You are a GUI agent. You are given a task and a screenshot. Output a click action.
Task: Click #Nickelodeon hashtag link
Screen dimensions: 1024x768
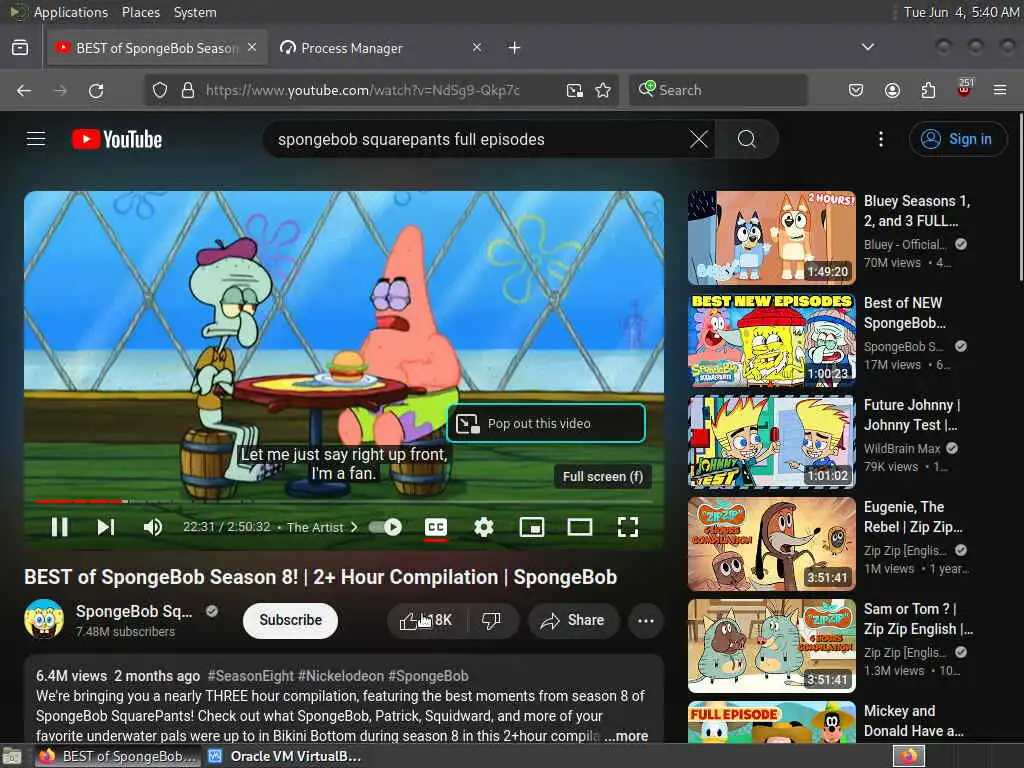pyautogui.click(x=341, y=676)
